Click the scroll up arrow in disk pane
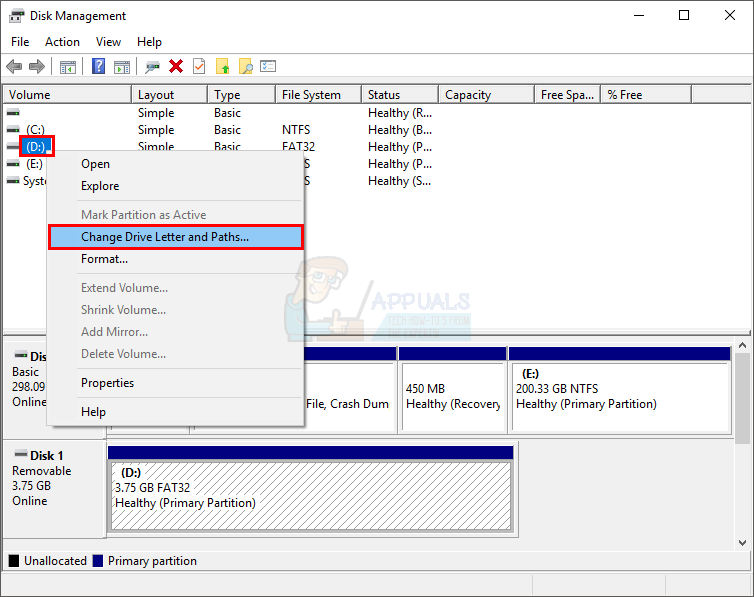Image resolution: width=754 pixels, height=597 pixels. coord(742,345)
